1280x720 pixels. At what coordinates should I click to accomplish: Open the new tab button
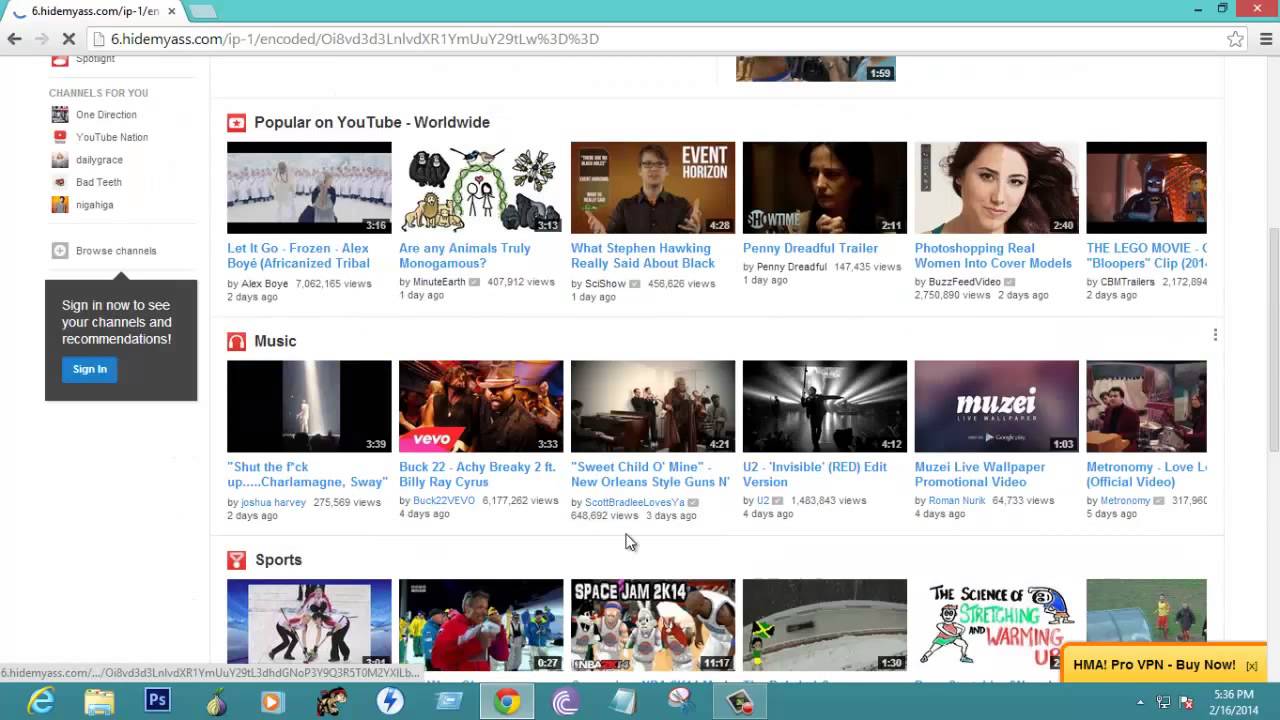pos(202,11)
